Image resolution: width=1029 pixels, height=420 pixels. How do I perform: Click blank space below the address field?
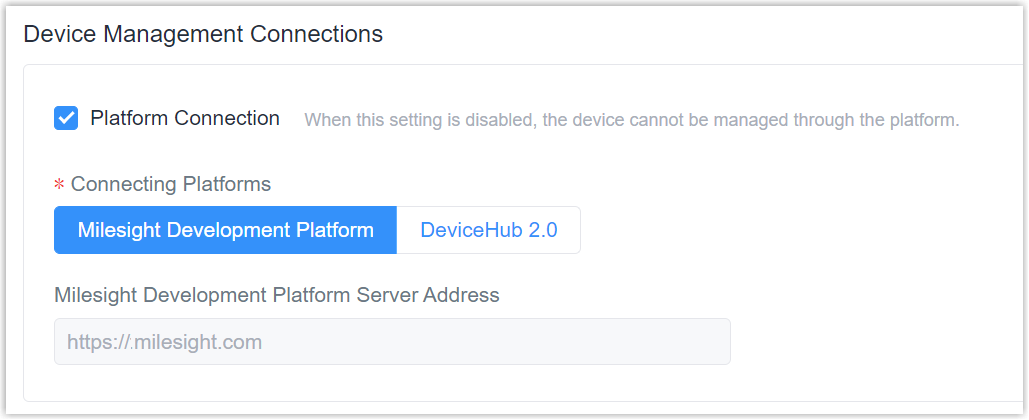coord(392,383)
